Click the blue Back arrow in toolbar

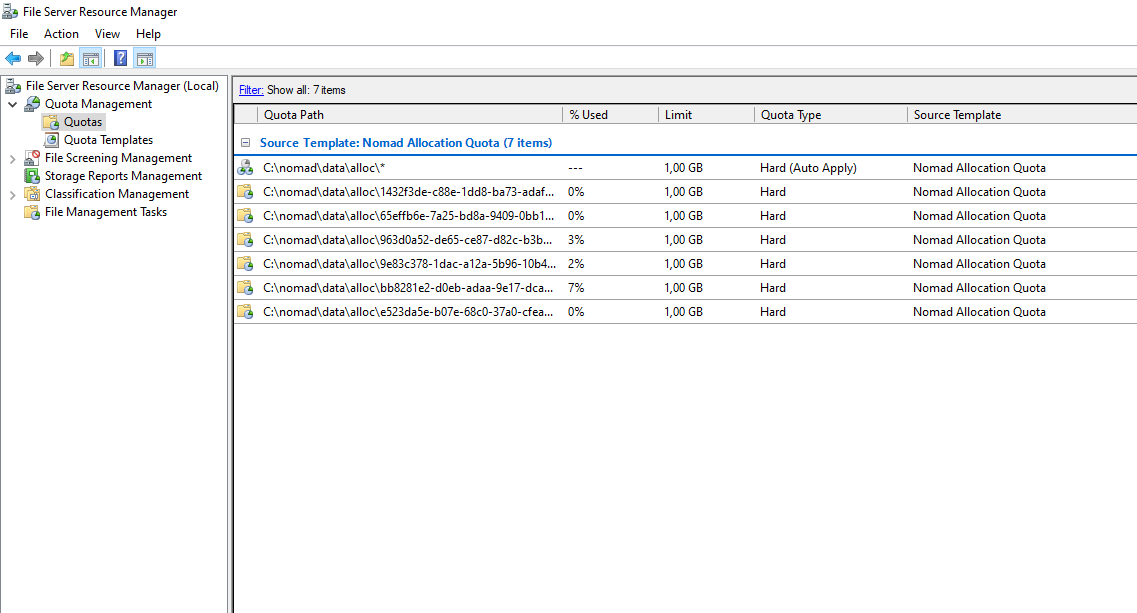pyautogui.click(x=13, y=58)
